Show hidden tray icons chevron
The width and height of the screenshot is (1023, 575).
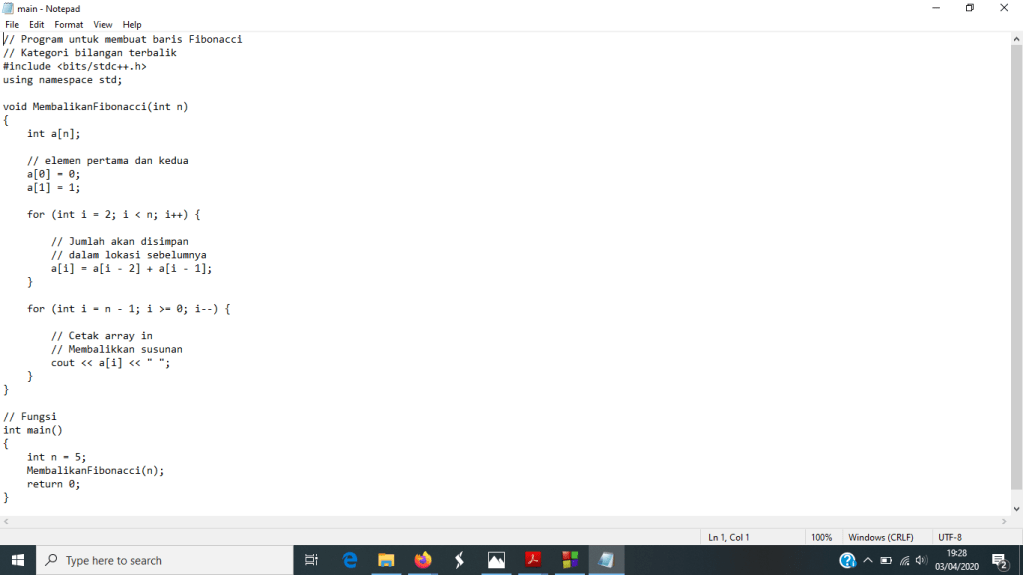point(868,560)
